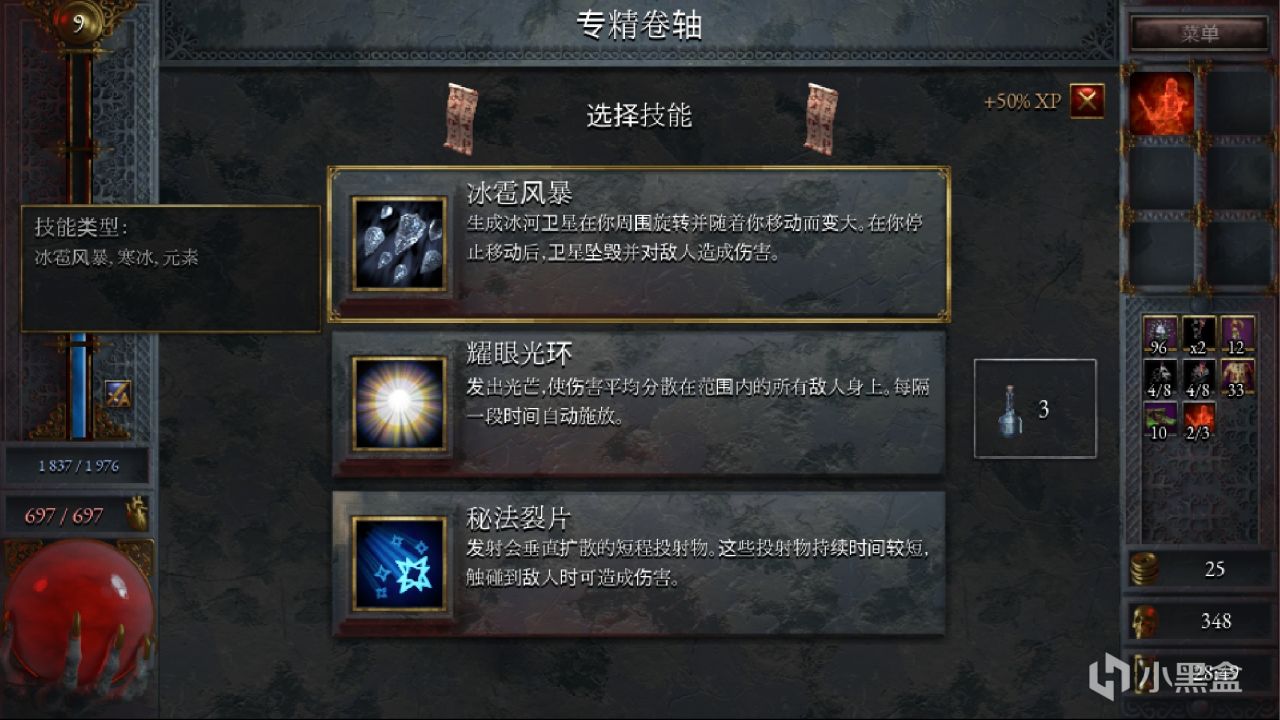Click the armor item labeled 33
Viewport: 1280px width, 720px height.
pyautogui.click(x=1237, y=377)
